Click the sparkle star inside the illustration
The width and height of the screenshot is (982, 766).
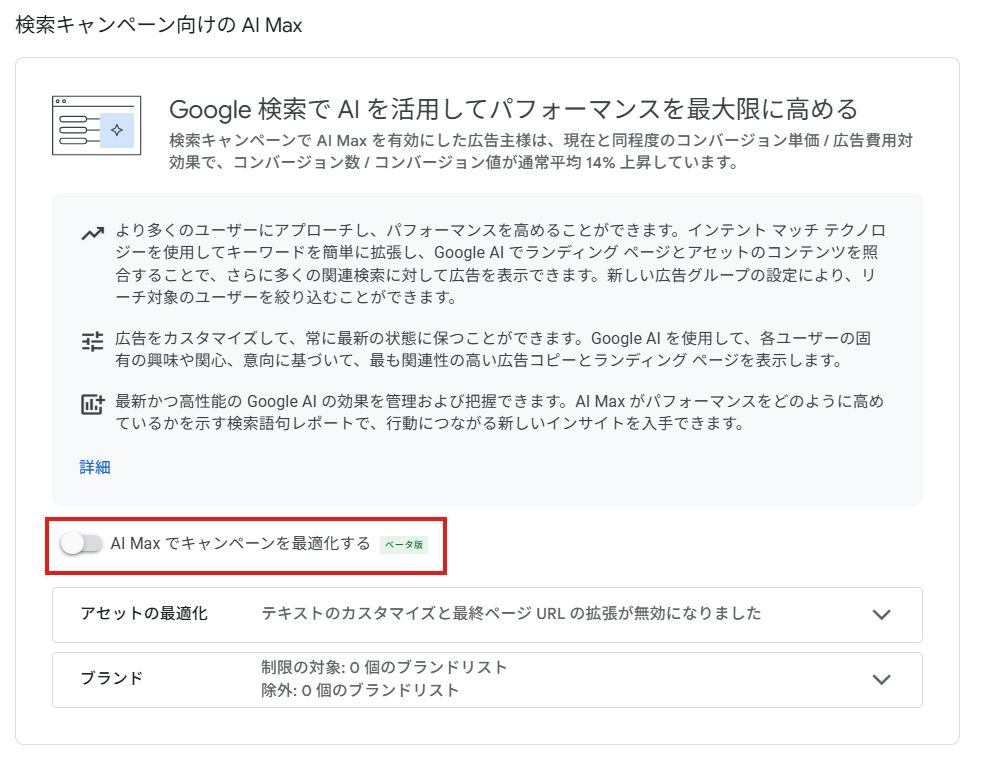tap(117, 130)
